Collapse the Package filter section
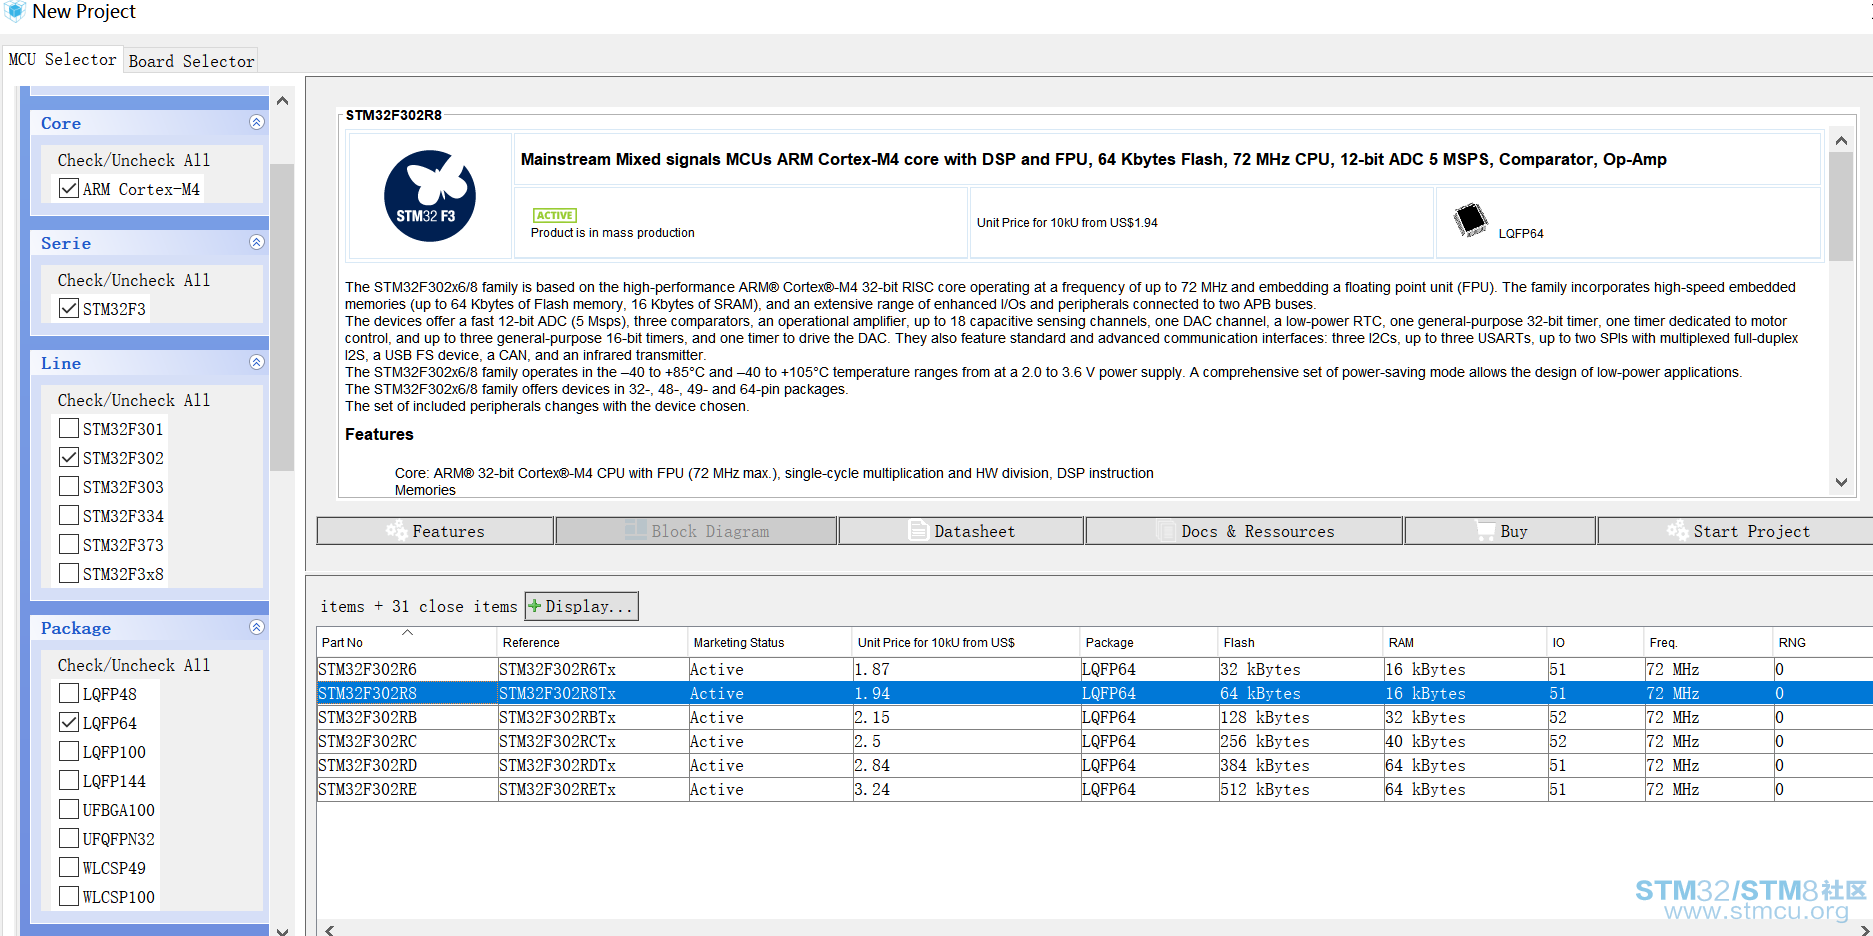The image size is (1873, 936). pyautogui.click(x=257, y=627)
